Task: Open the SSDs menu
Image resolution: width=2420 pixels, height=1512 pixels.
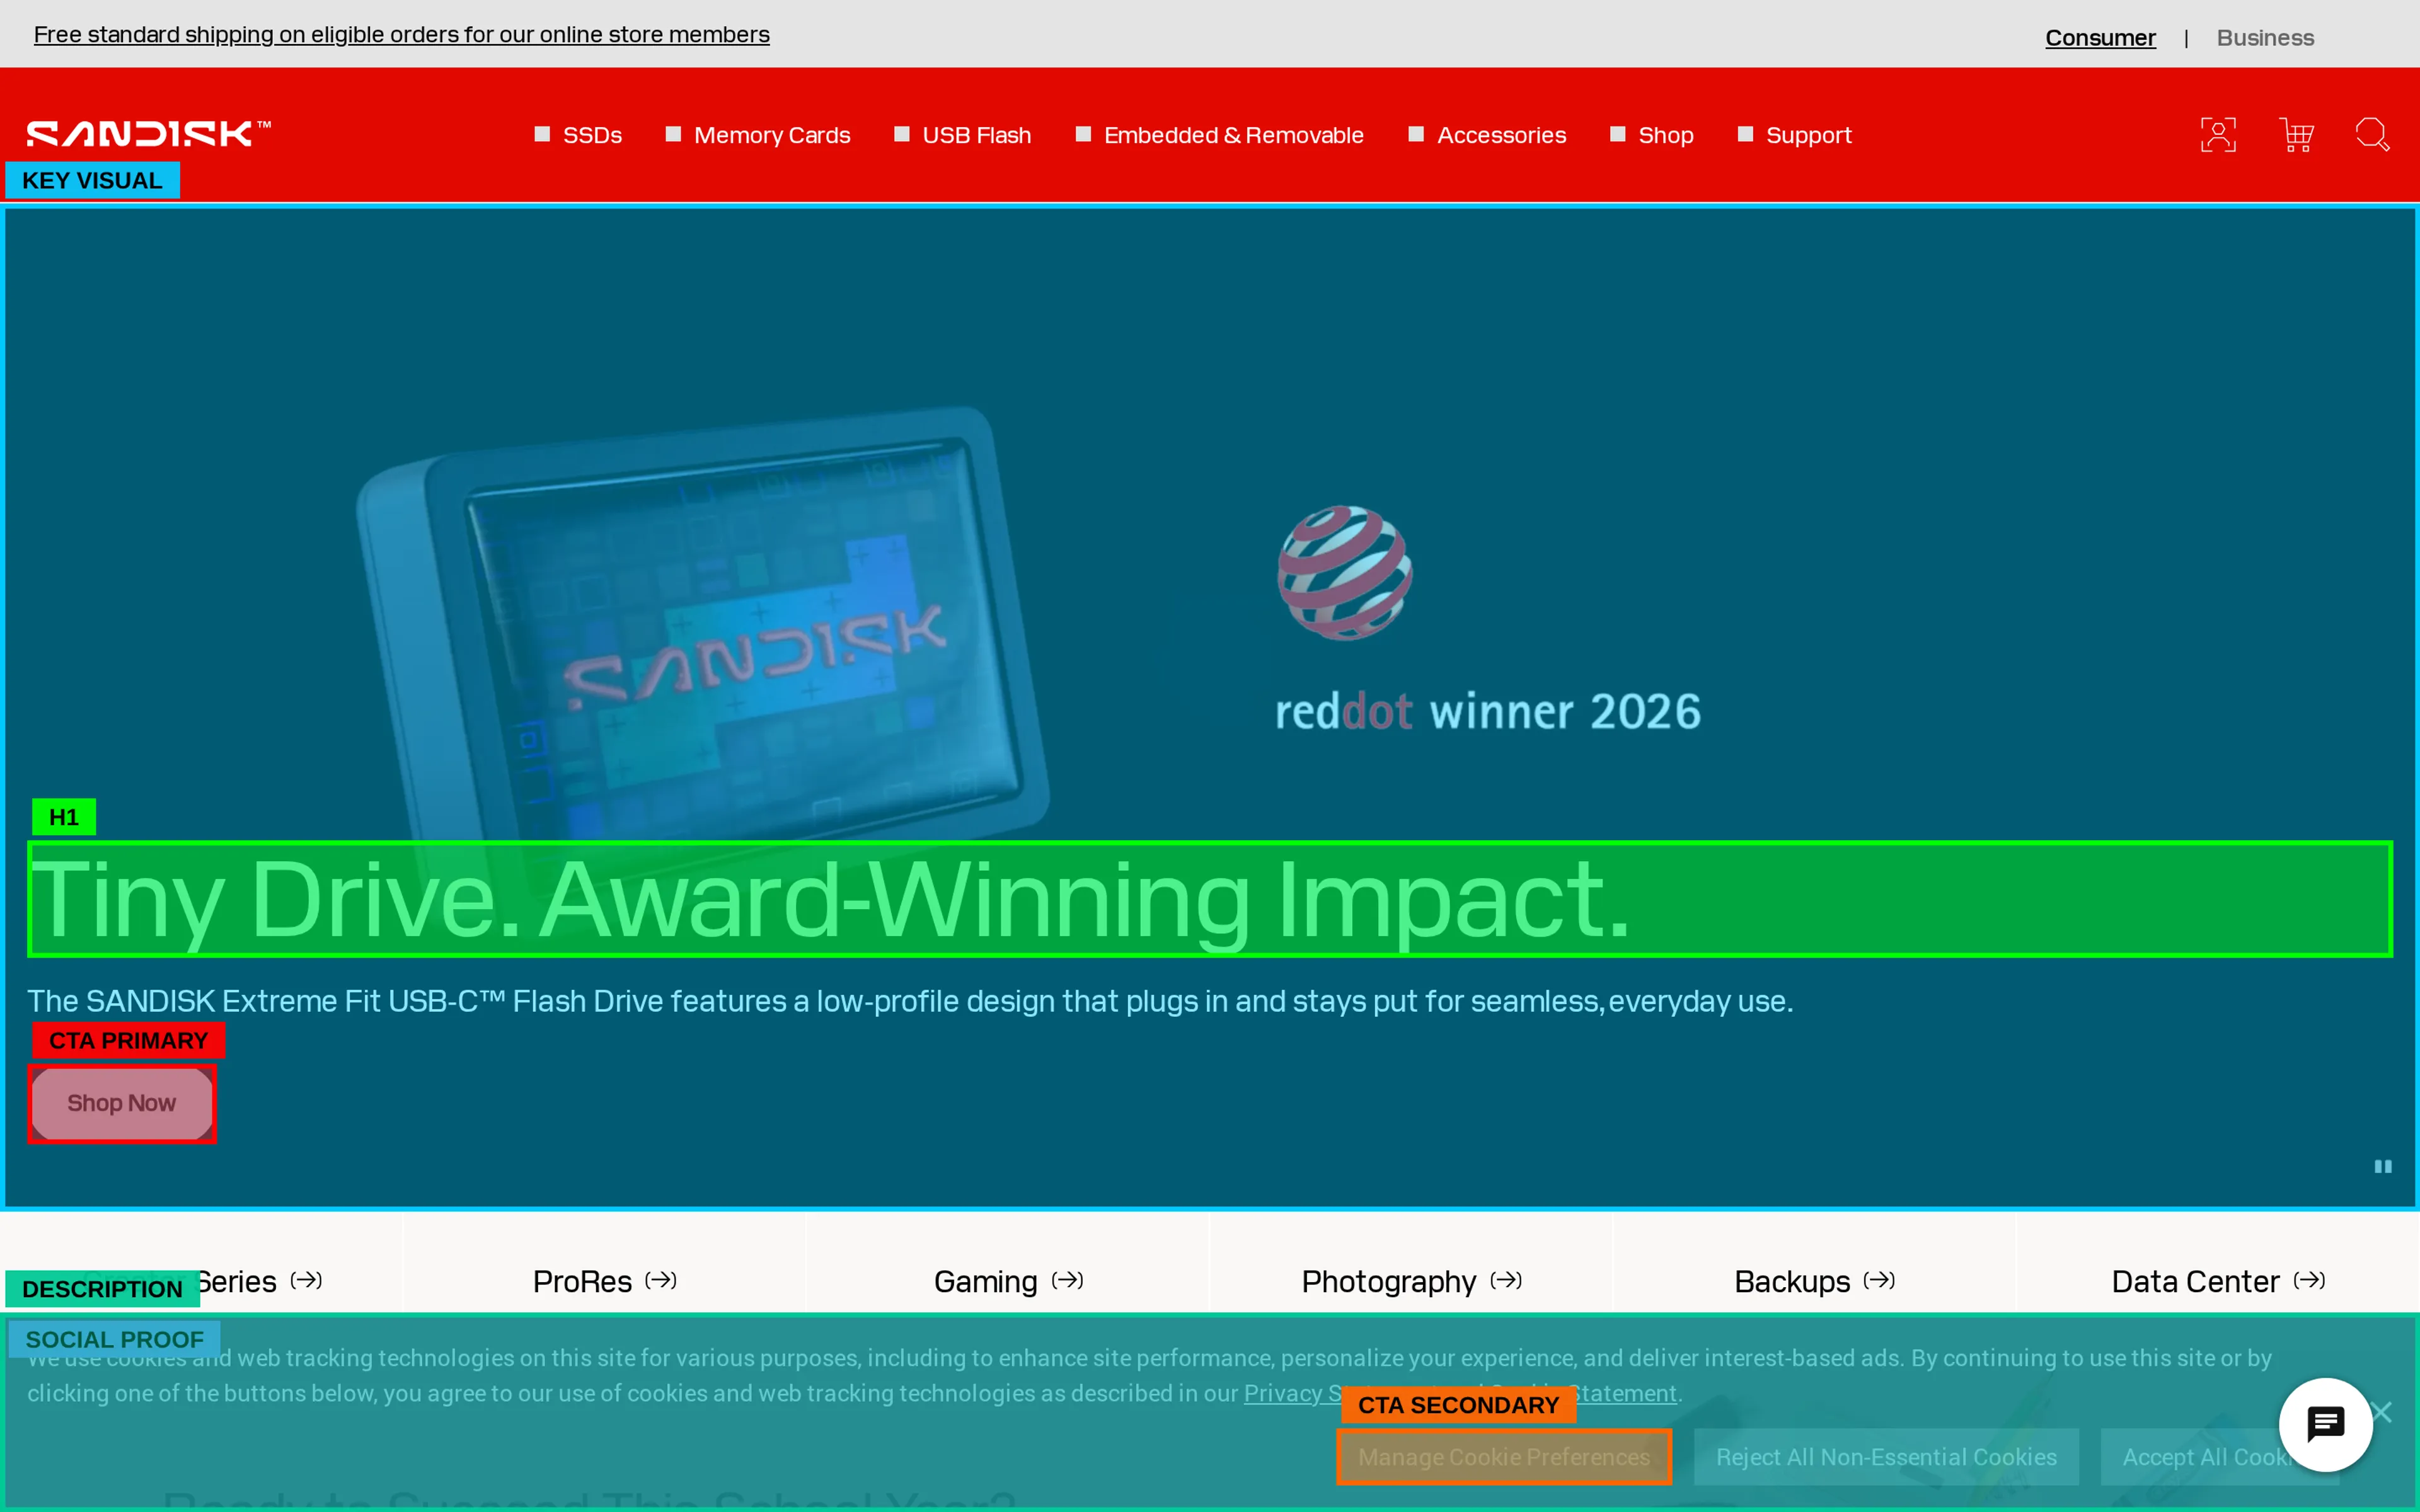Action: [578, 135]
